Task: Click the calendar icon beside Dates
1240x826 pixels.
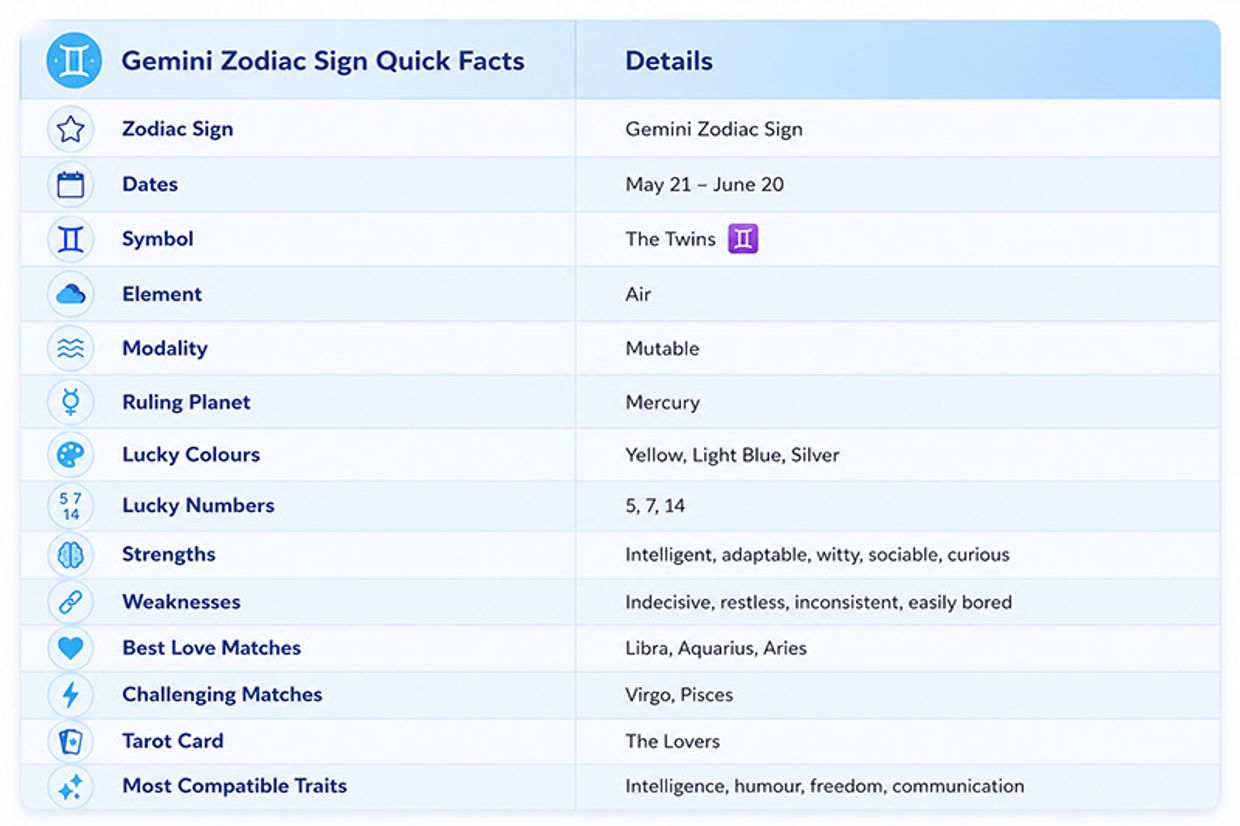Action: pos(70,184)
